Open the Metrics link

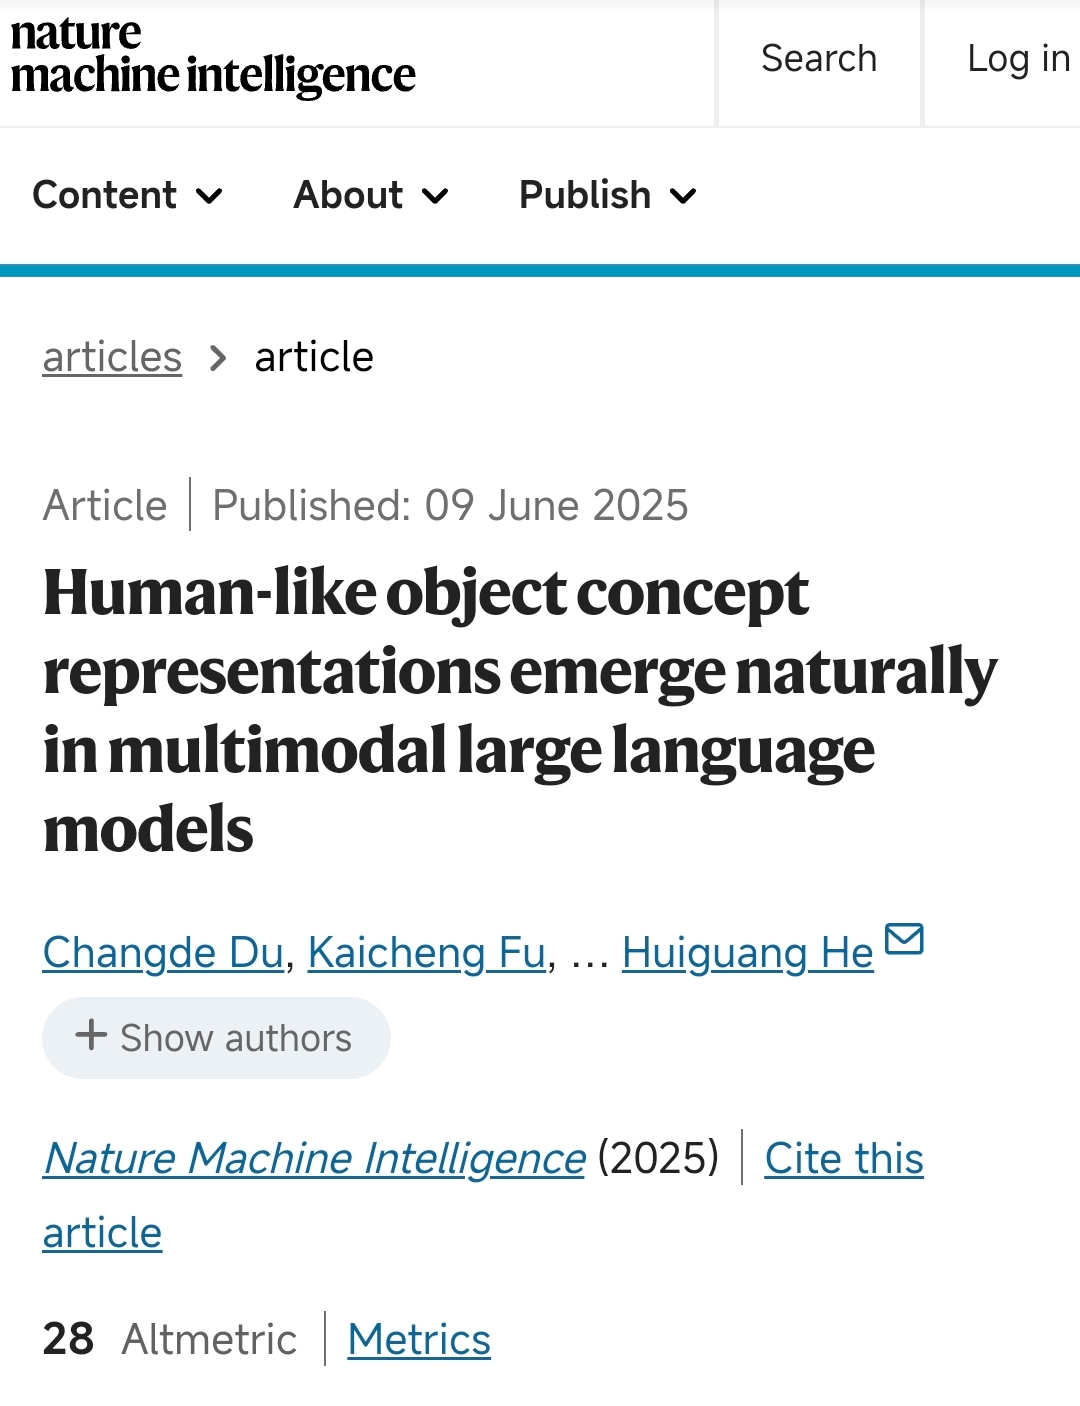click(419, 1339)
